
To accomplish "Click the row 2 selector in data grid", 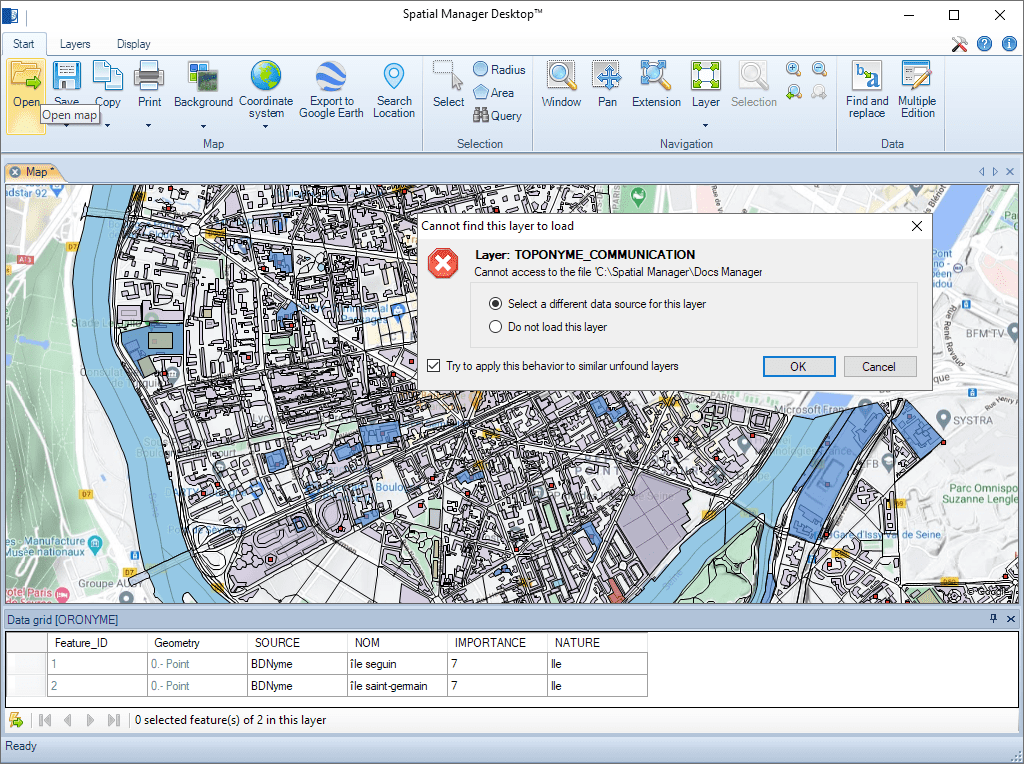I will [27, 686].
